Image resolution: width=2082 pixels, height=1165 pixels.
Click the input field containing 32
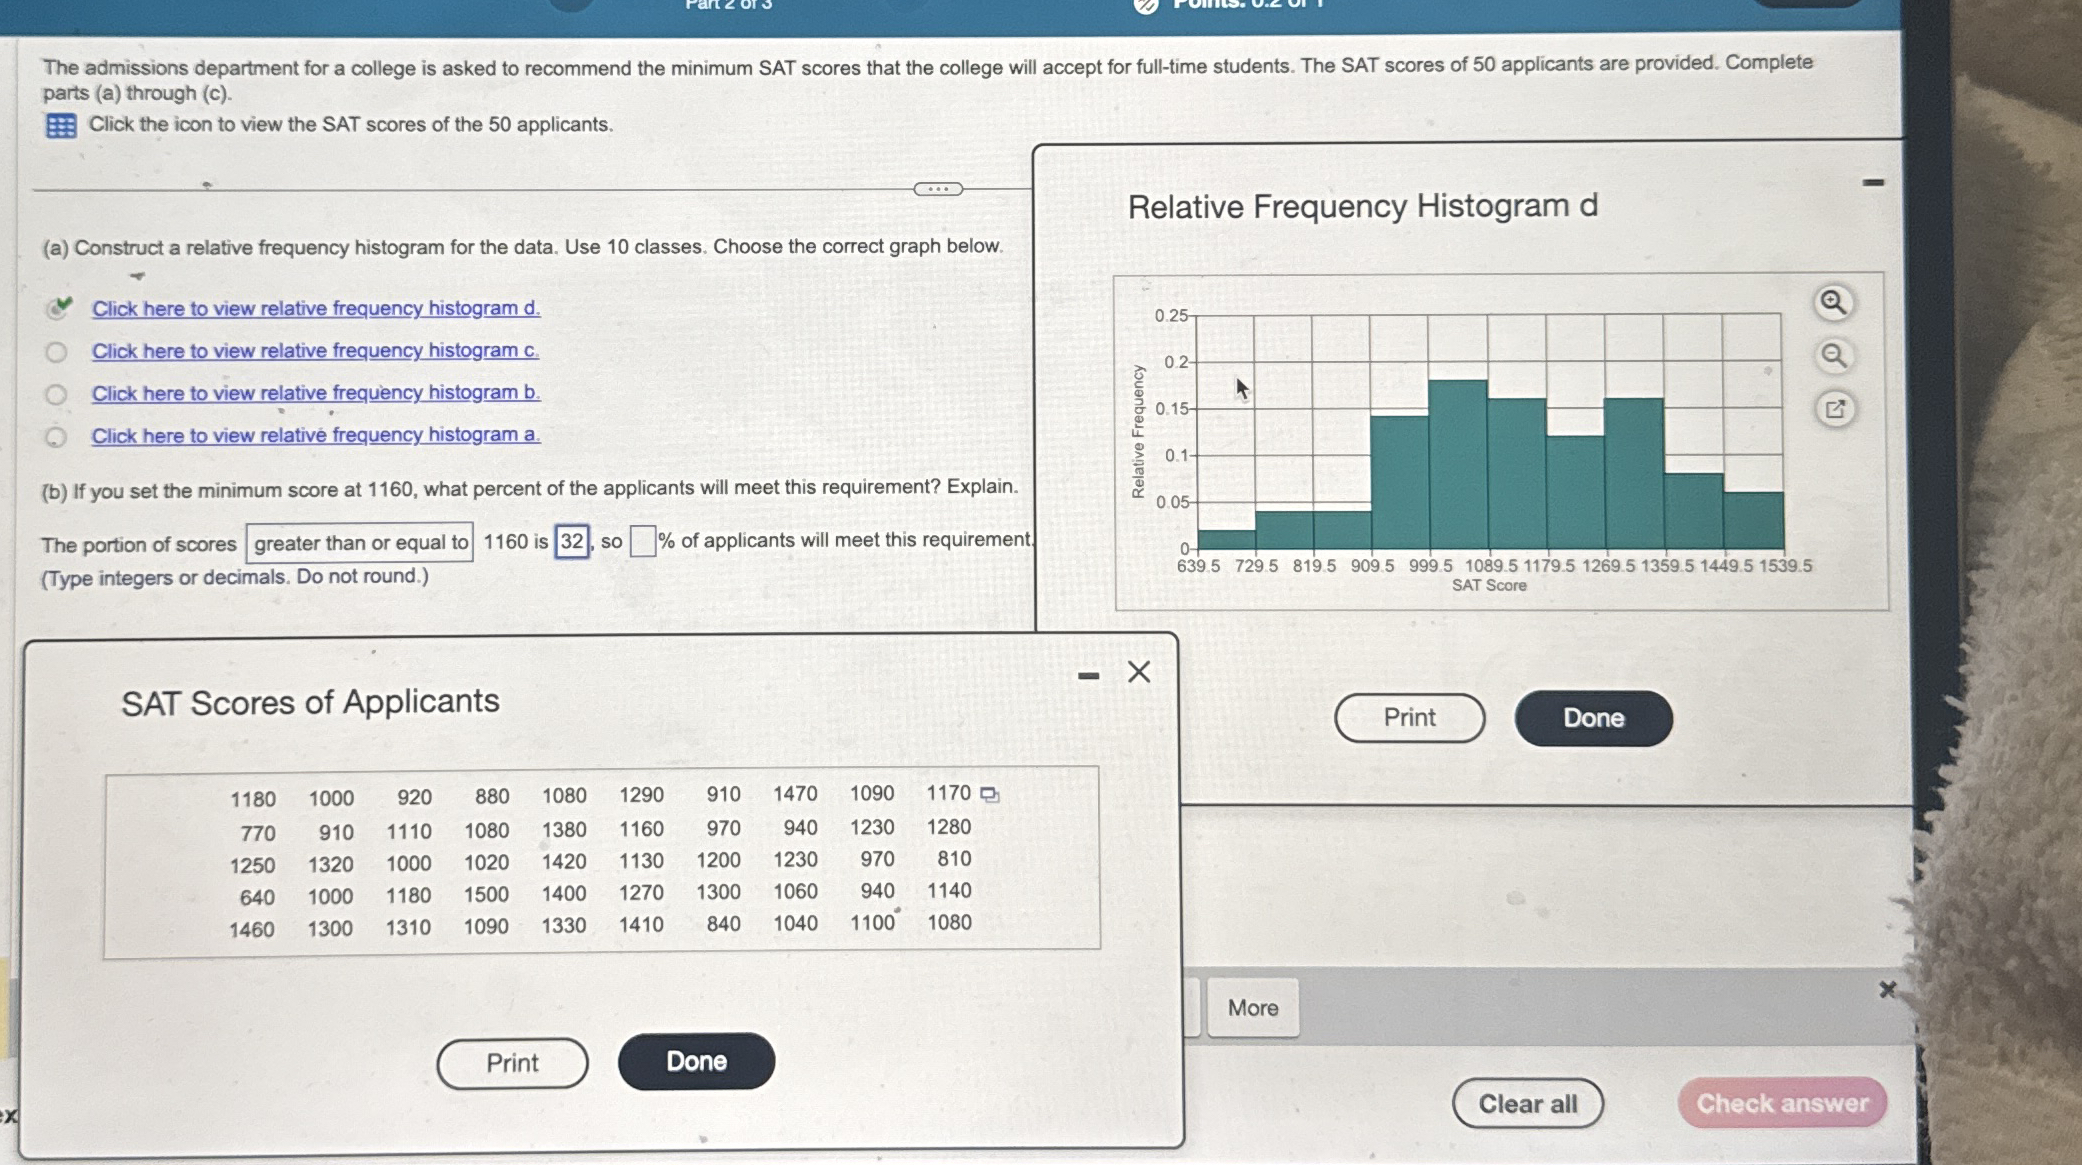pyautogui.click(x=572, y=541)
